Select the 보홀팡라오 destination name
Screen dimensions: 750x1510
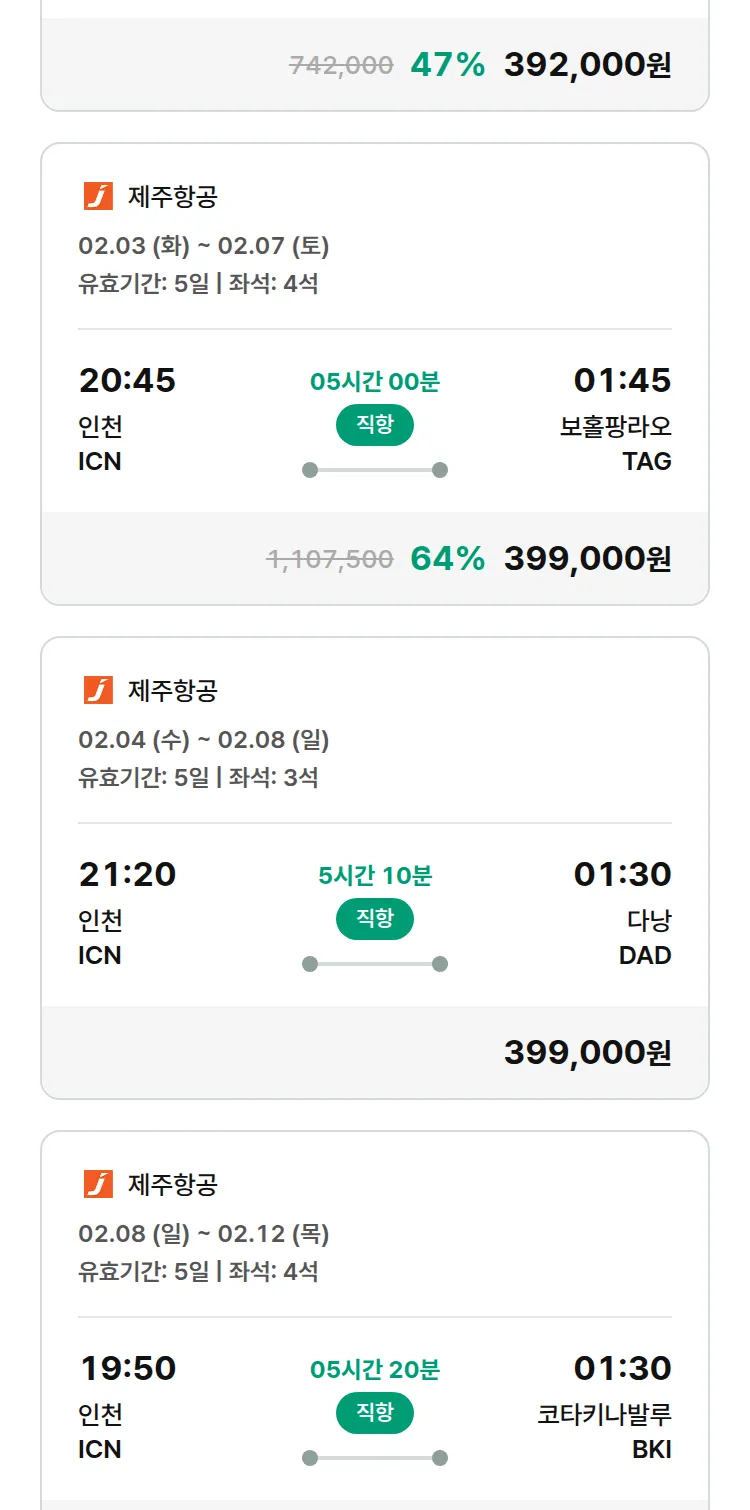[615, 426]
